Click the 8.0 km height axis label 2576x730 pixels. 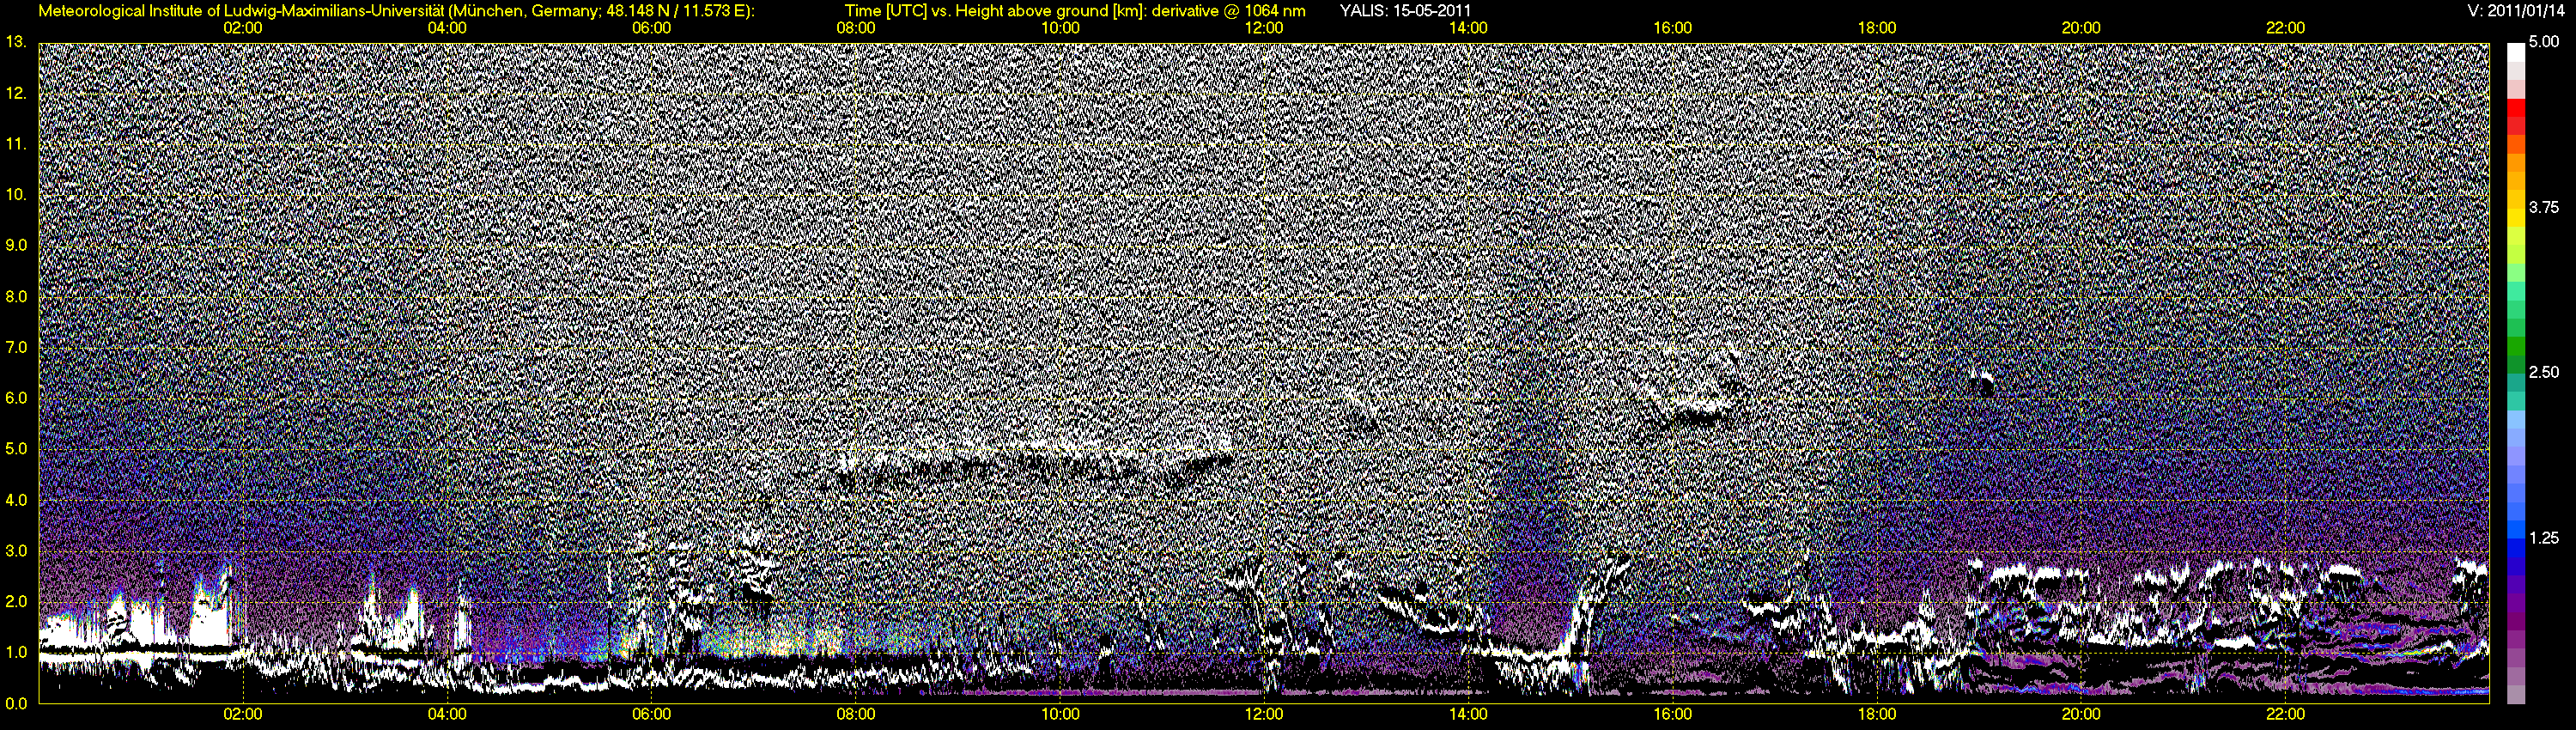[x=16, y=297]
